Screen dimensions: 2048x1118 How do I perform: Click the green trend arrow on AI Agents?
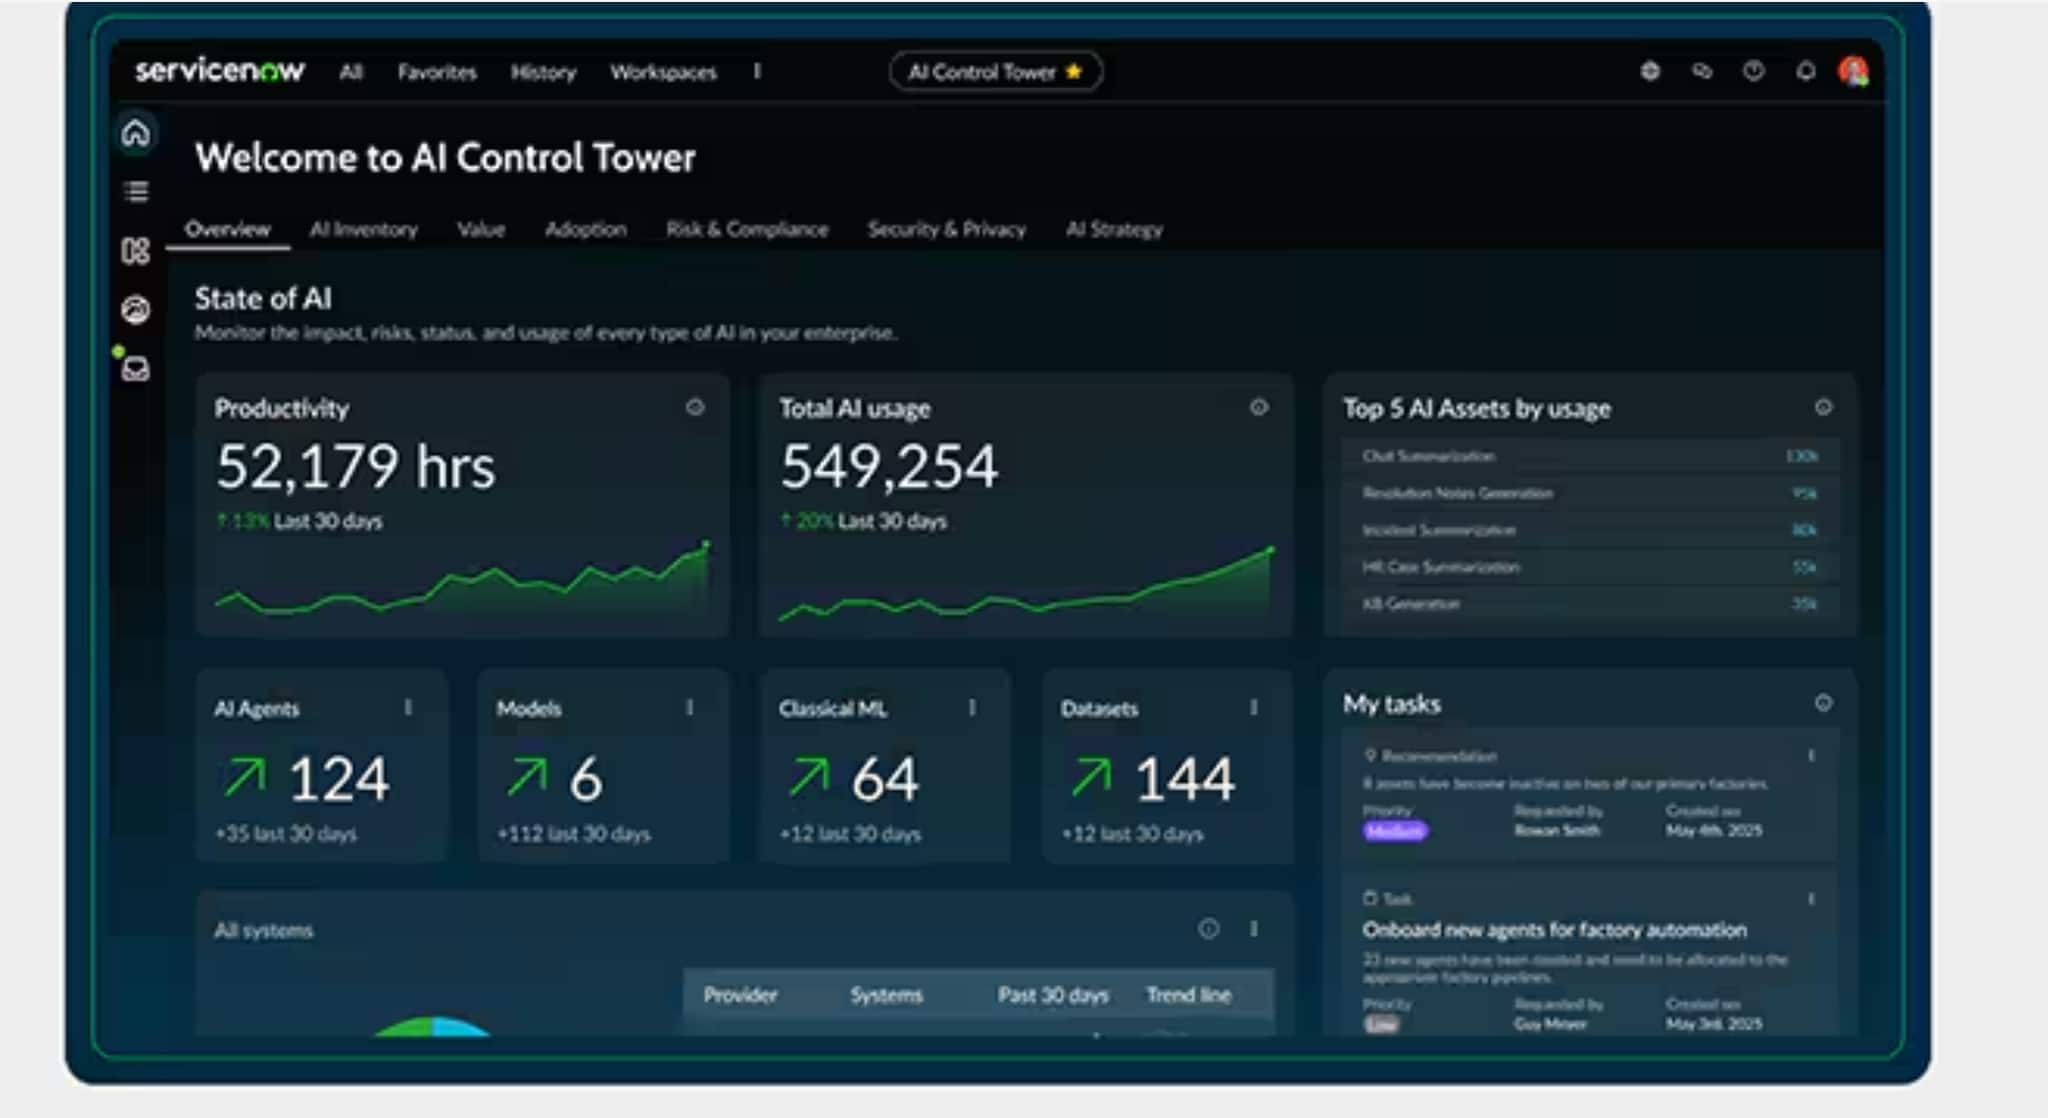click(x=244, y=777)
